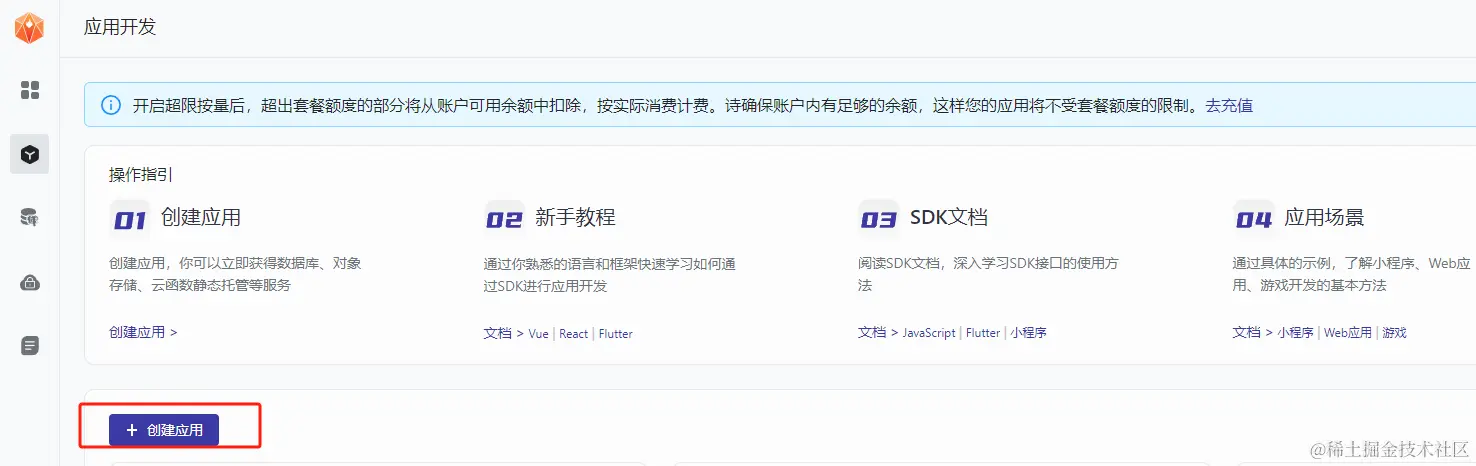This screenshot has width=1476, height=466.
Task: Click the 应用开发 page title
Action: 120,27
